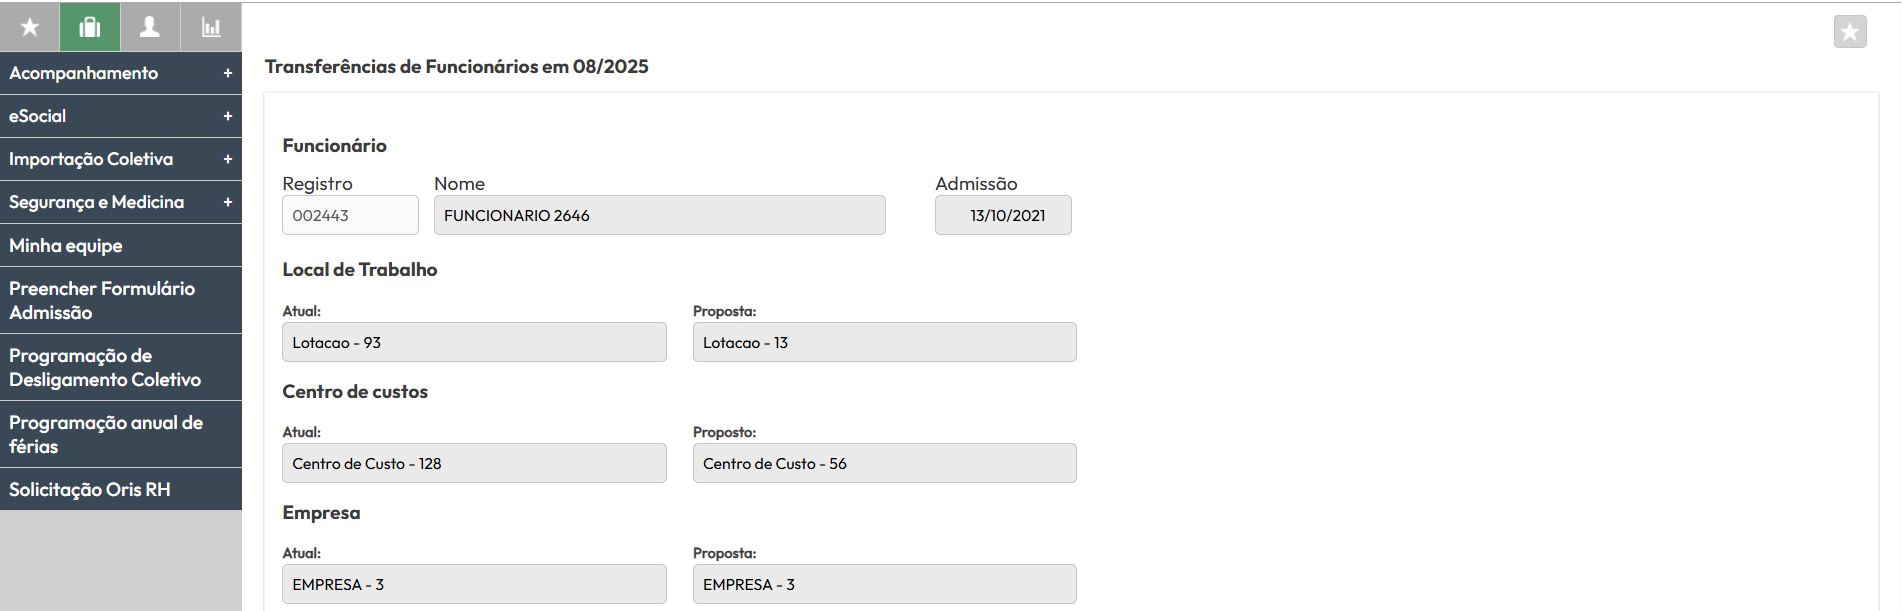Click the current Lotacao - 93 field
The width and height of the screenshot is (1902, 611).
pyautogui.click(x=474, y=343)
